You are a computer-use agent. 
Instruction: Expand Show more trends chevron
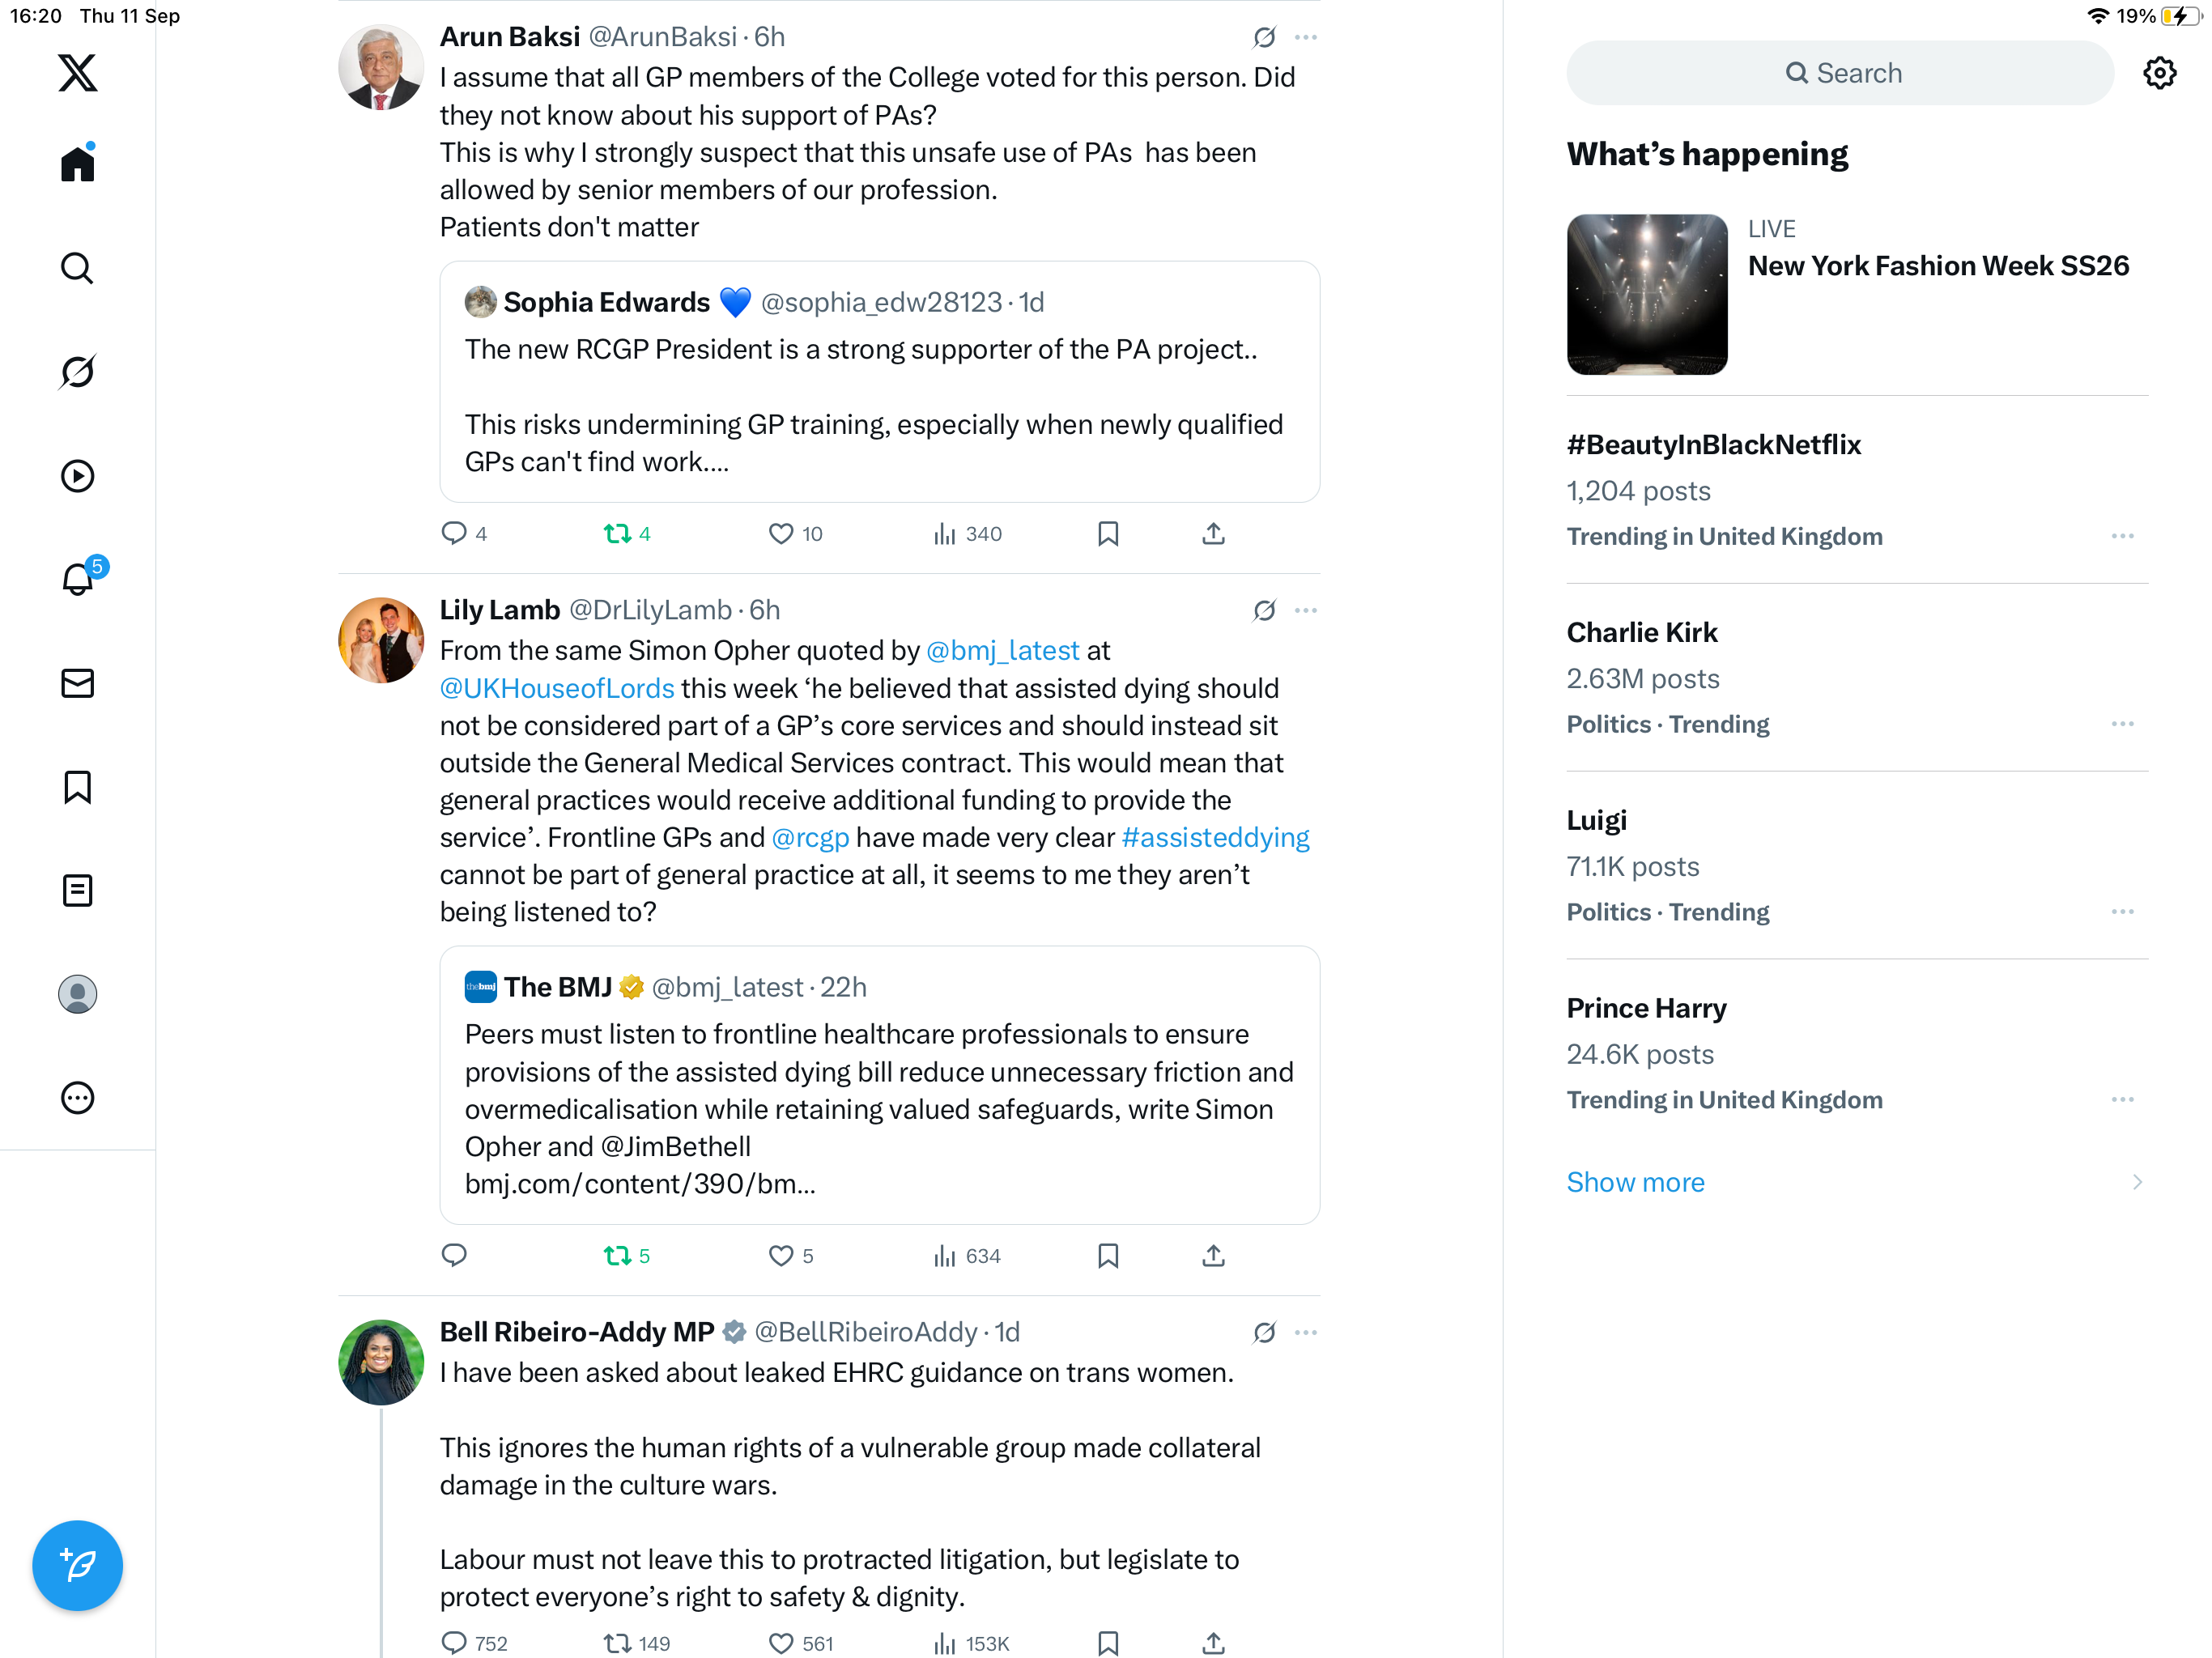coord(2136,1182)
